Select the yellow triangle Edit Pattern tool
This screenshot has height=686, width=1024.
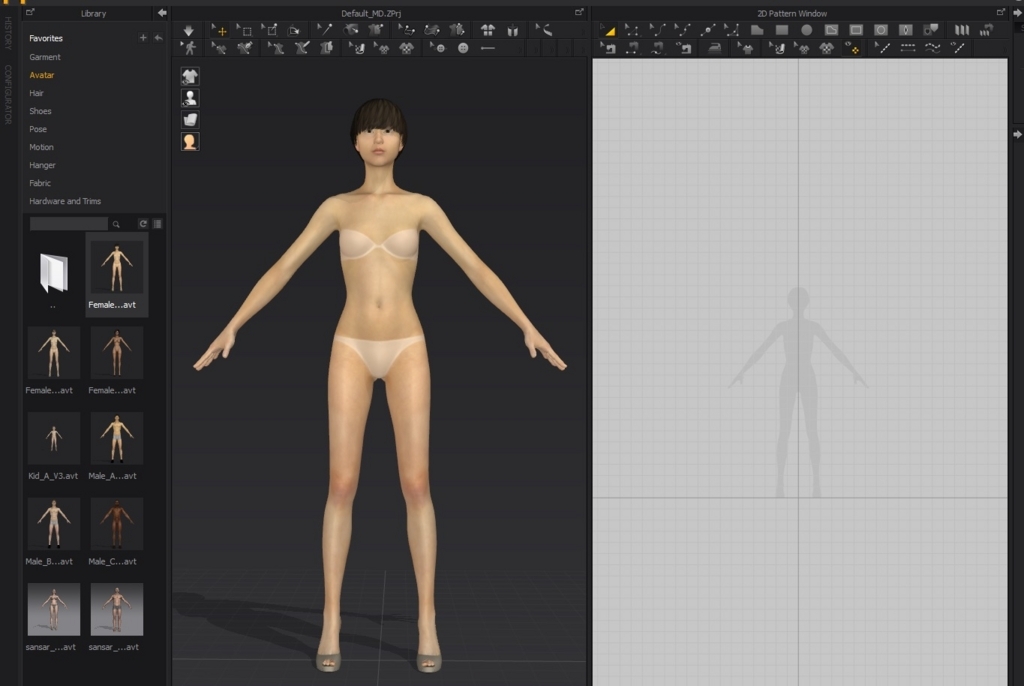[x=607, y=30]
